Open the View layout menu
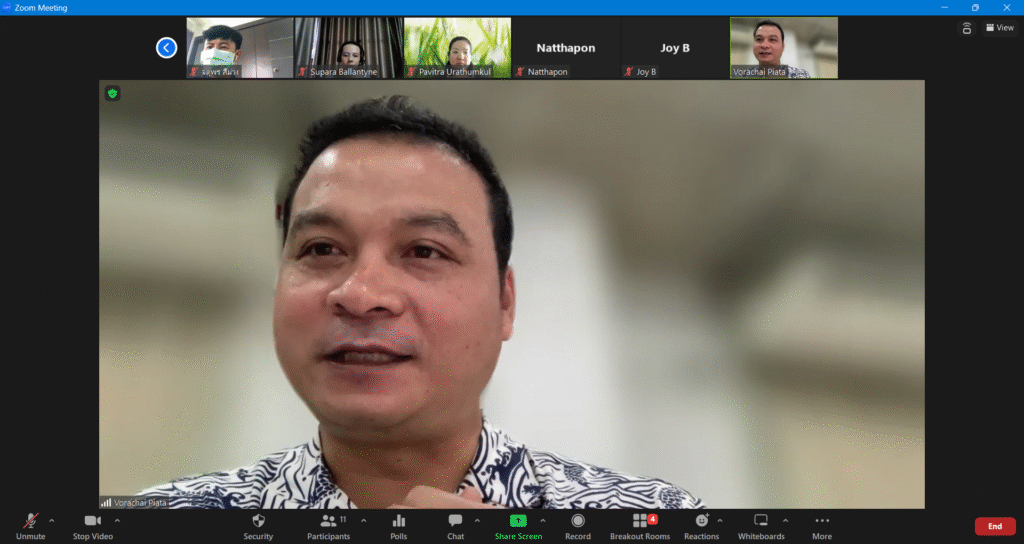The width and height of the screenshot is (1024, 544). pos(999,28)
